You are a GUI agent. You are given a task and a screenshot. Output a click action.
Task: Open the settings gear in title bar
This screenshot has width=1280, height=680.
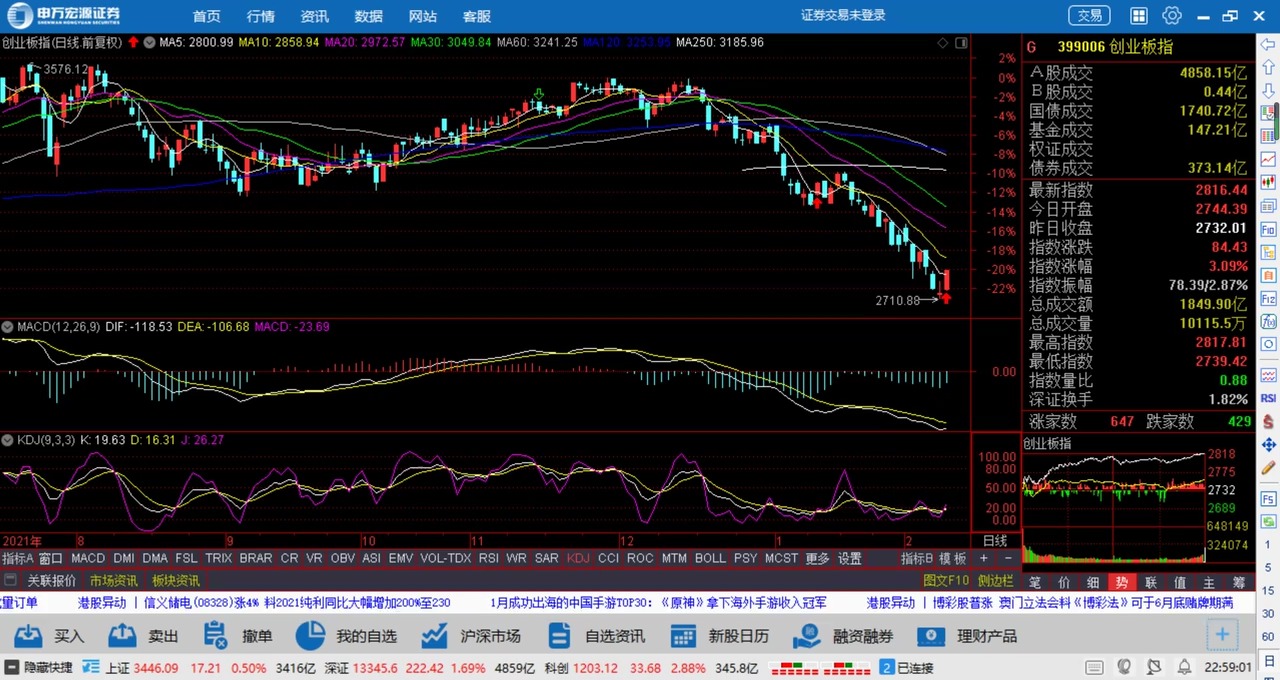tap(1172, 16)
